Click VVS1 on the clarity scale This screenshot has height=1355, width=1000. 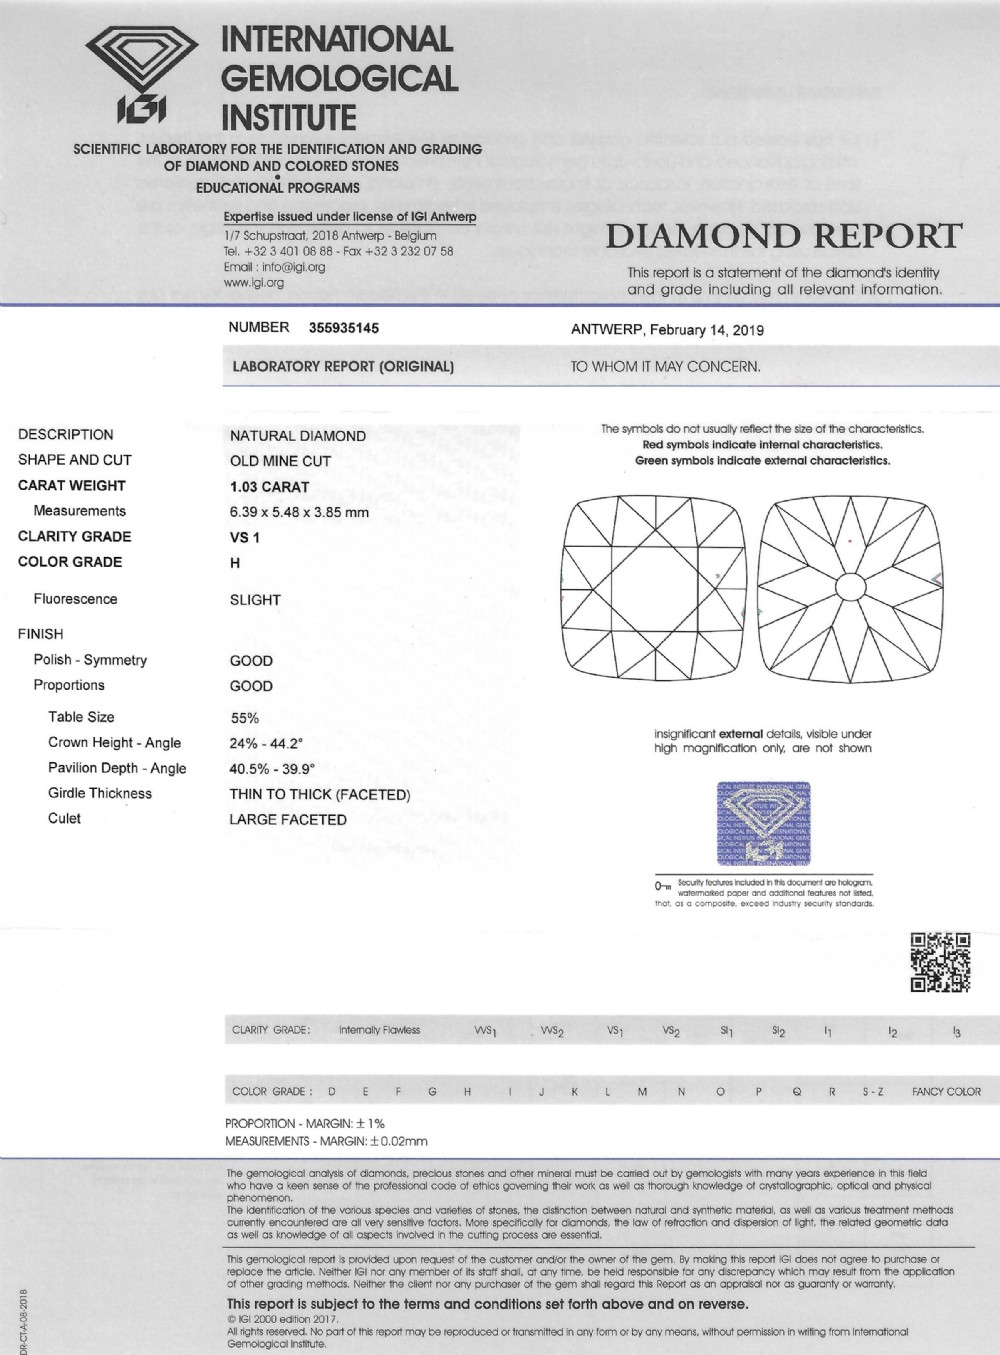point(486,1031)
